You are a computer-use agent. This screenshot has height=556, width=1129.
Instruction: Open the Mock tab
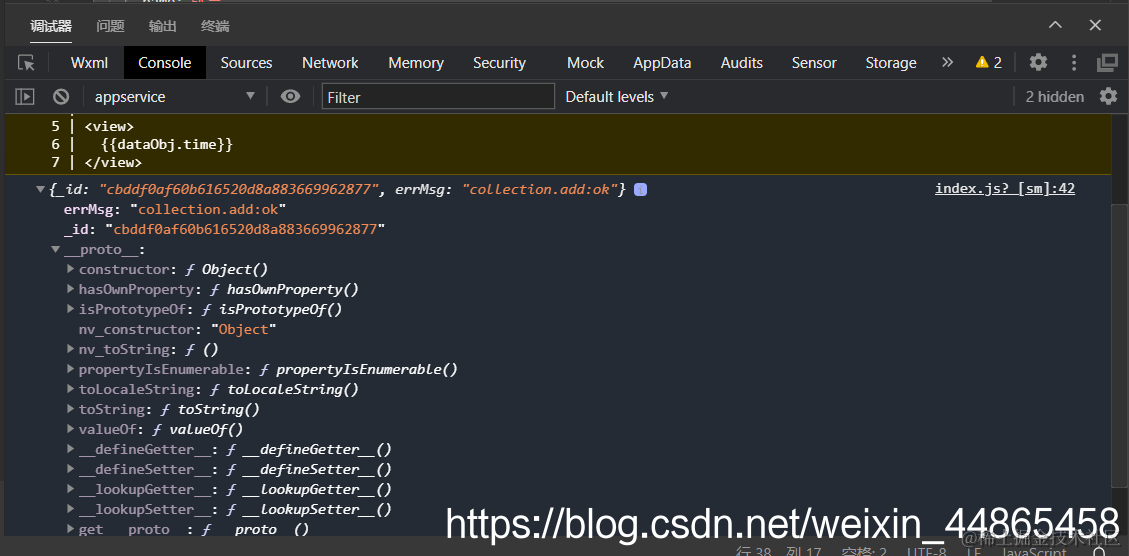(585, 63)
